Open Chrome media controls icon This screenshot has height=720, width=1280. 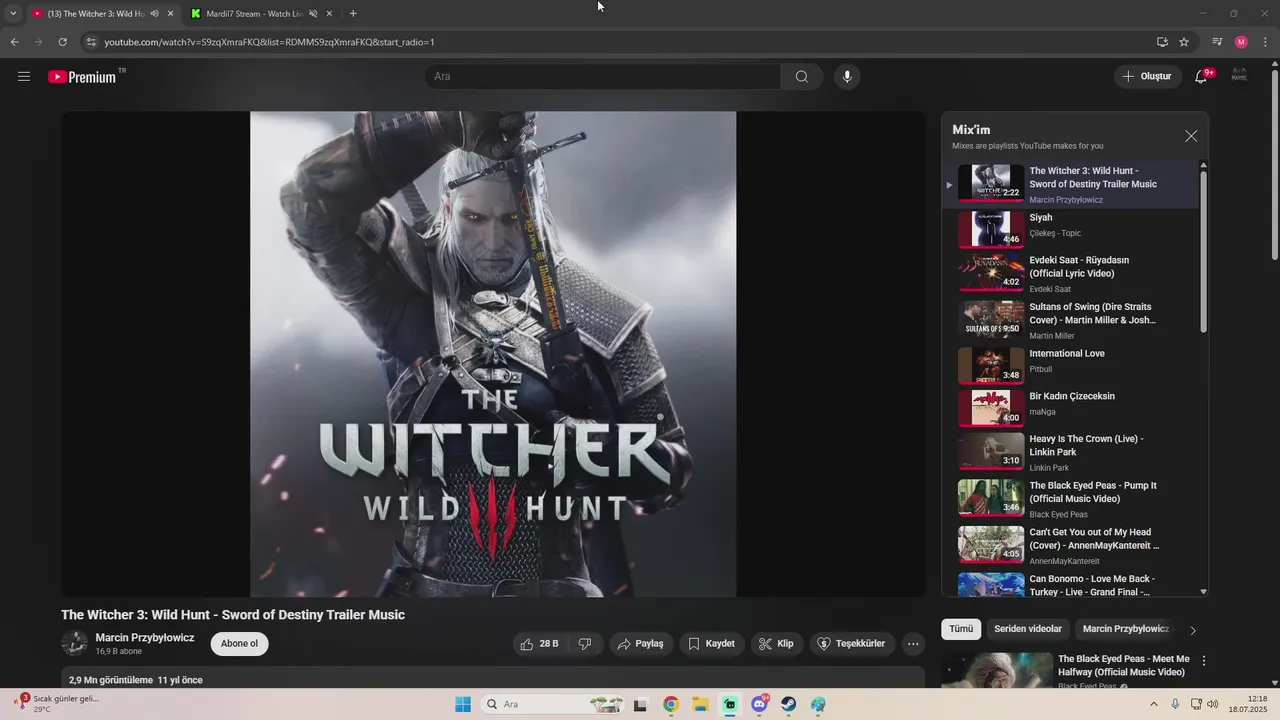click(x=1217, y=42)
